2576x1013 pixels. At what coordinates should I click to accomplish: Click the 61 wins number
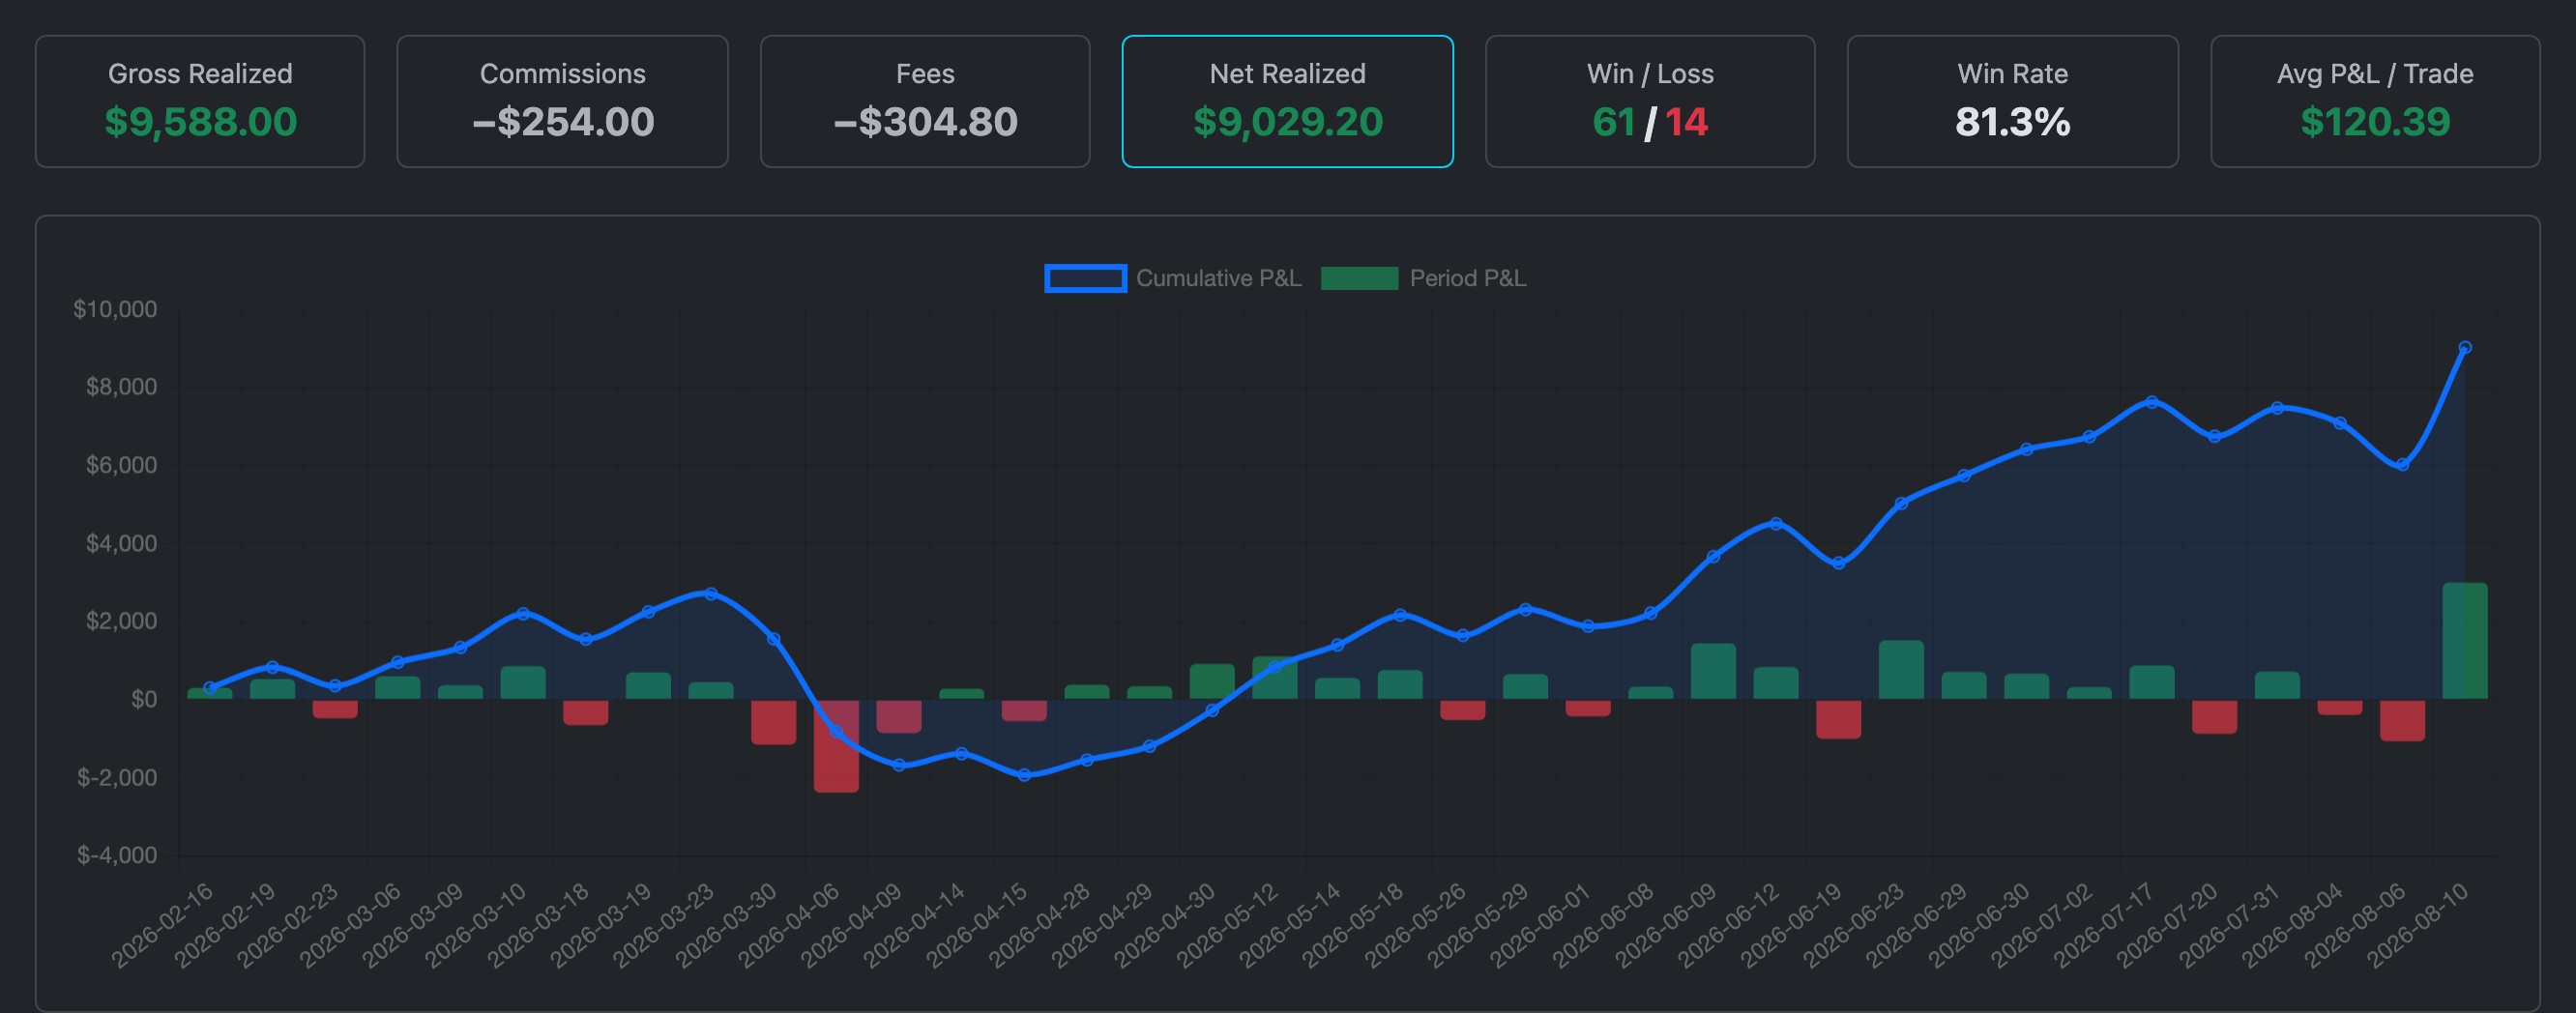[x=1613, y=122]
